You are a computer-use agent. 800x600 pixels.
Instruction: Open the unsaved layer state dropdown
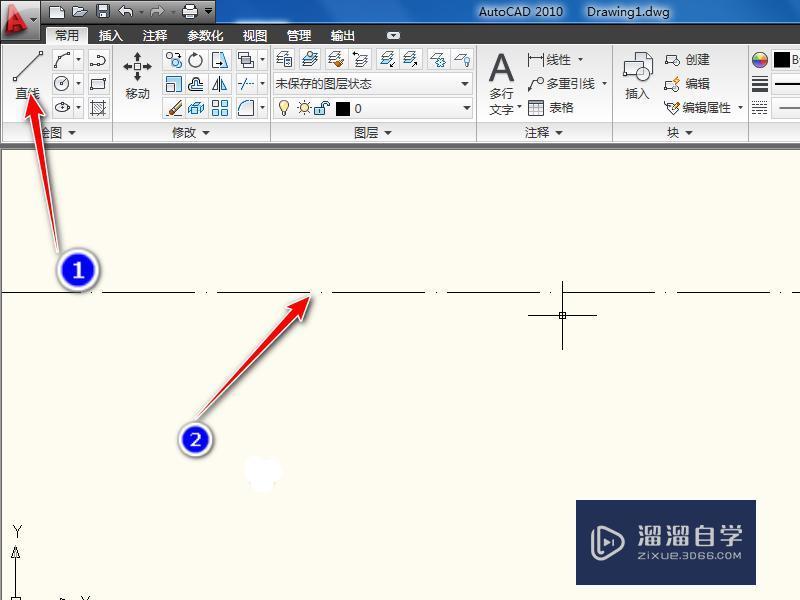(x=372, y=84)
